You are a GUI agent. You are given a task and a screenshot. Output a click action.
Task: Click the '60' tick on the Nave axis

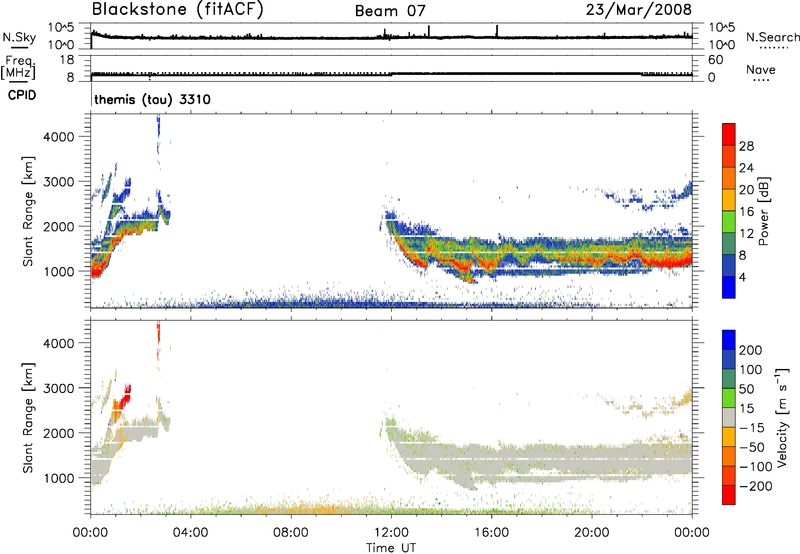pos(716,60)
